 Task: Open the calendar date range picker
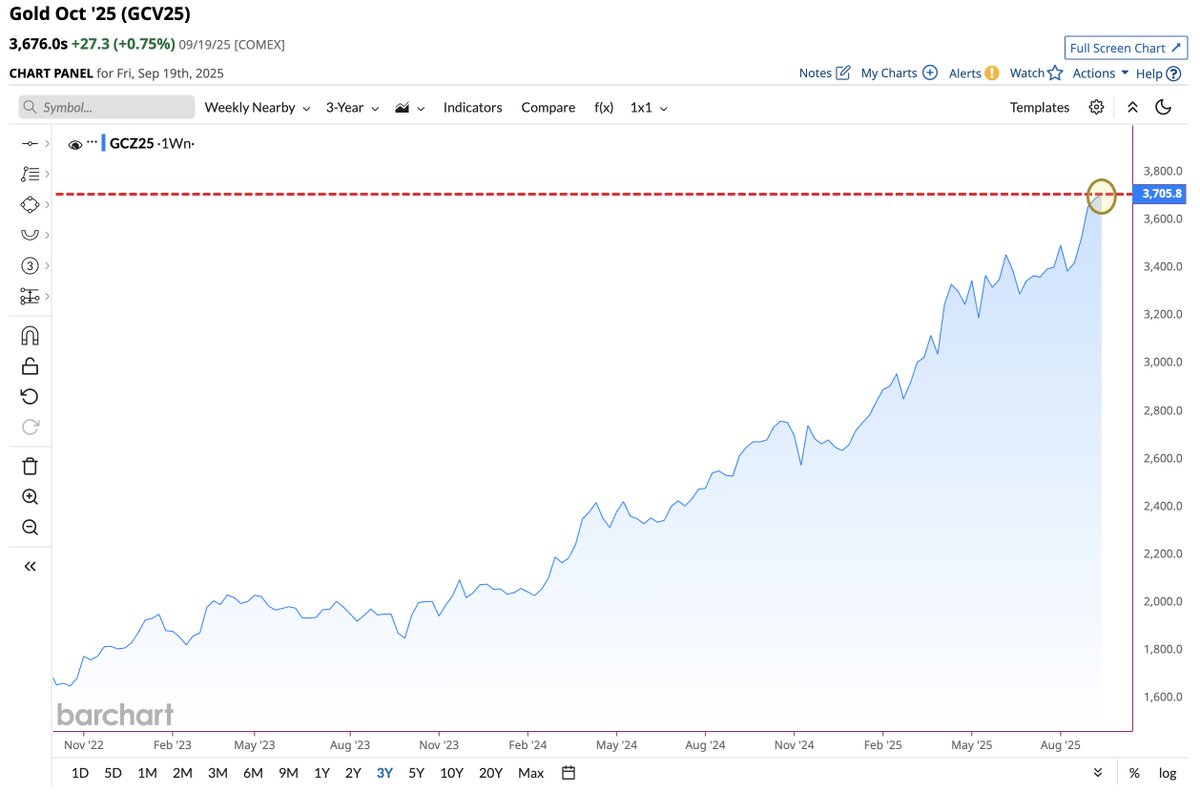pyautogui.click(x=569, y=772)
